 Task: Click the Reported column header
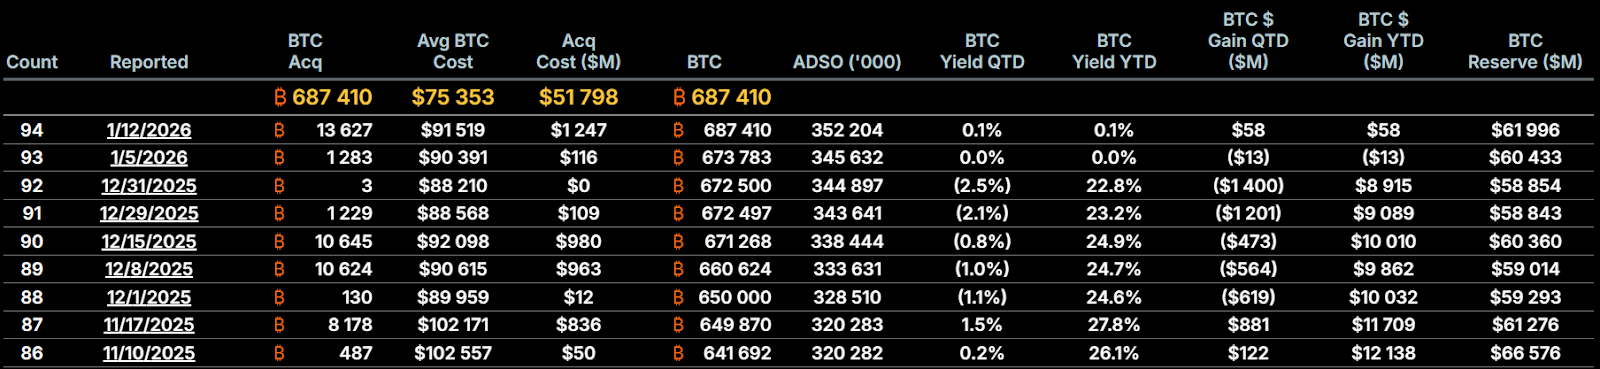click(x=149, y=62)
